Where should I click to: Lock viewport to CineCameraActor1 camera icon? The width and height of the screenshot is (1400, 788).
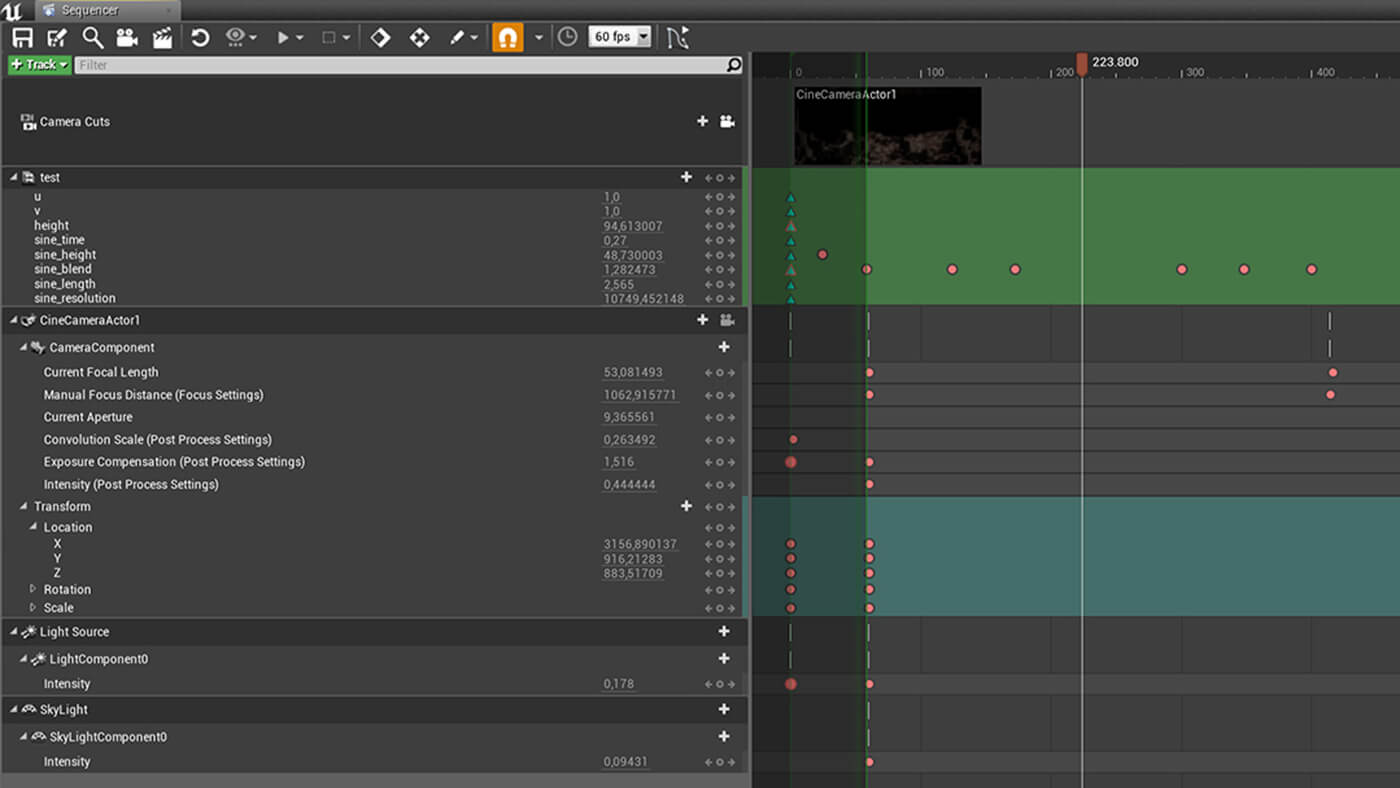[x=727, y=320]
